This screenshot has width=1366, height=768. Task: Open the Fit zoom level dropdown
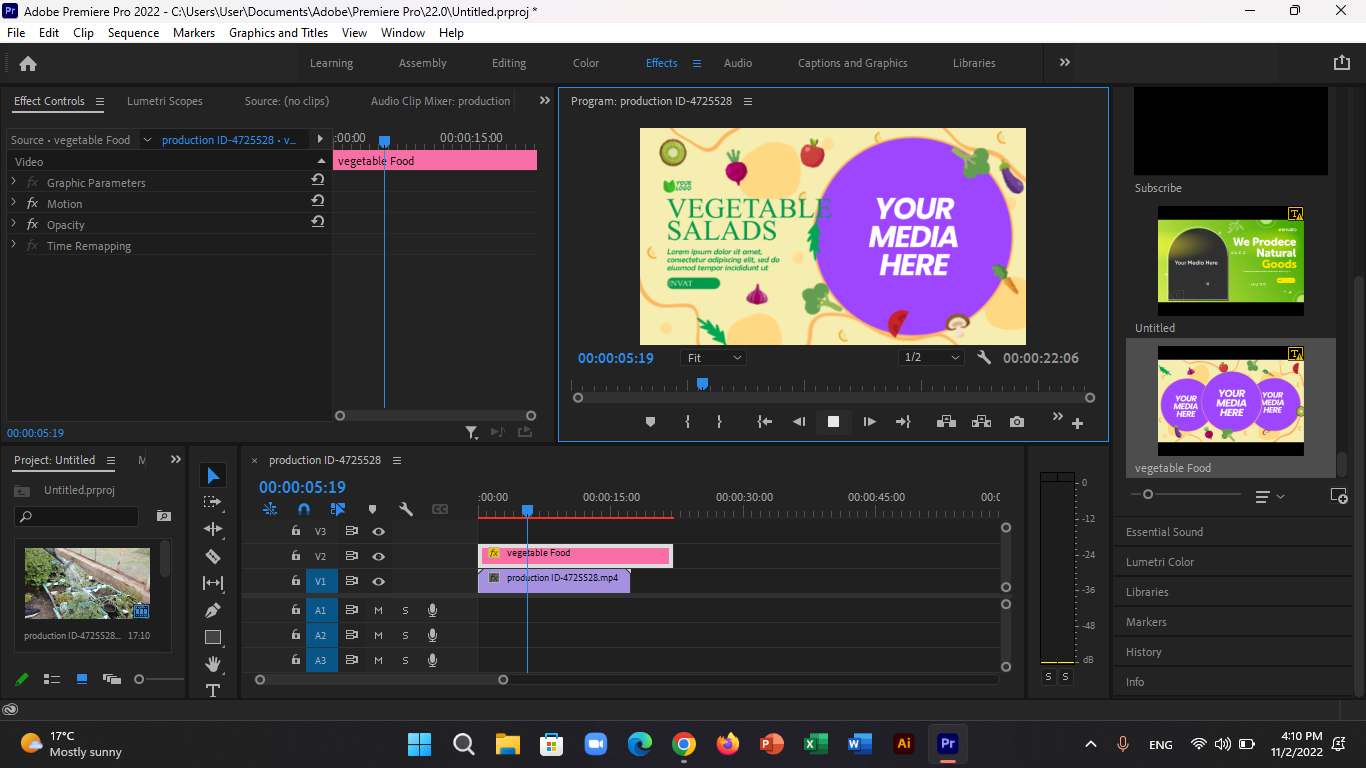[x=714, y=358]
